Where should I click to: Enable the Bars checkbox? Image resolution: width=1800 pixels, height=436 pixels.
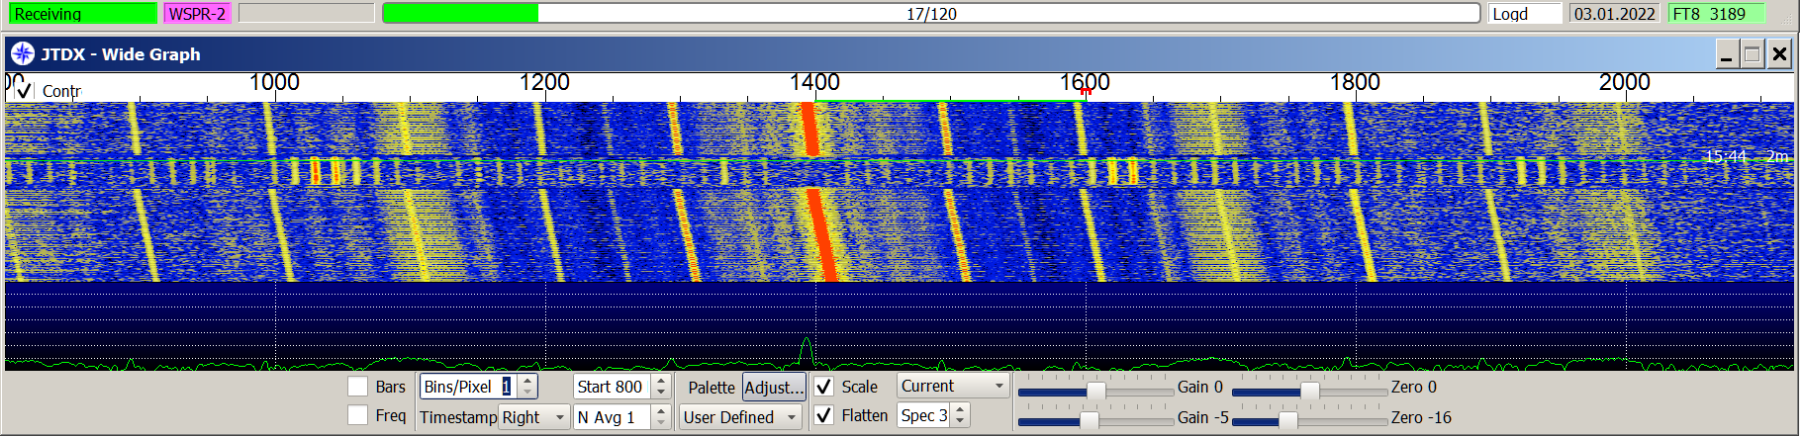[357, 387]
